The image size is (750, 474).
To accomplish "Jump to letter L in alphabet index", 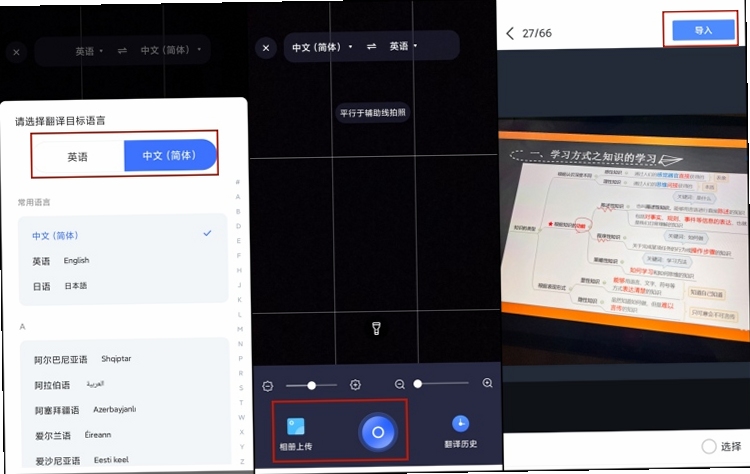I will pos(240,314).
